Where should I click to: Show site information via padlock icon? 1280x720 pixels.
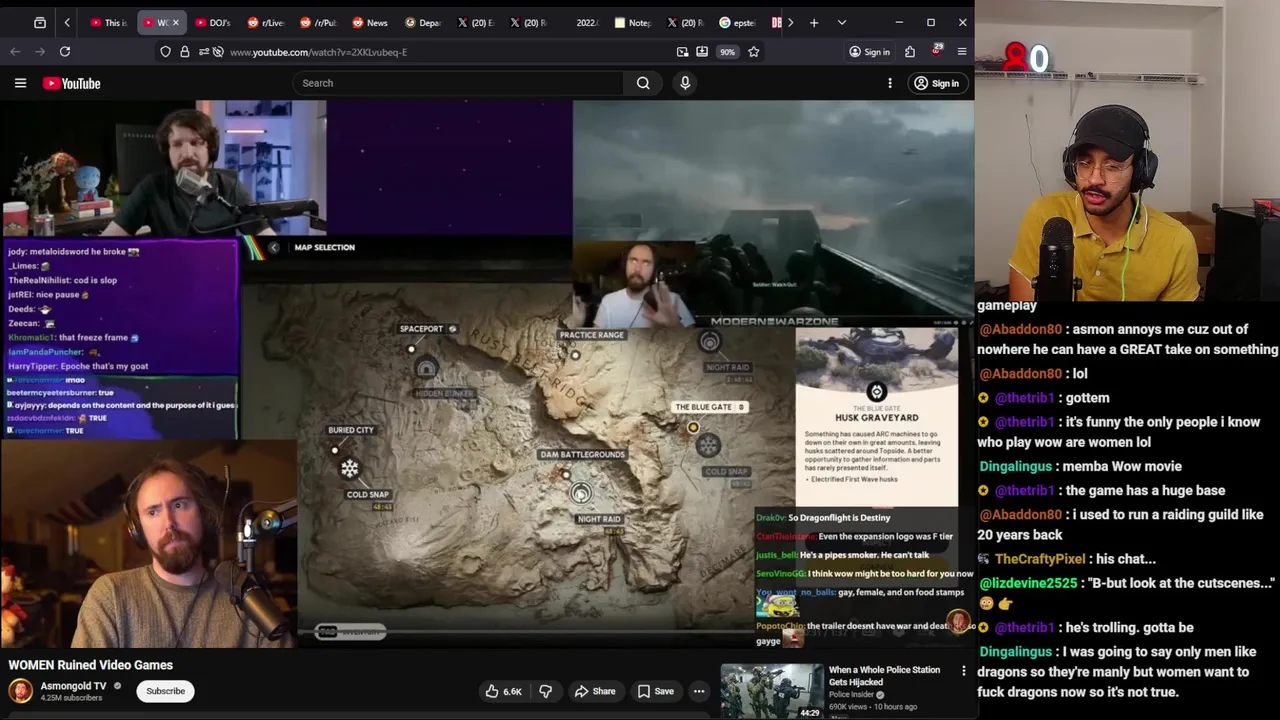point(185,51)
